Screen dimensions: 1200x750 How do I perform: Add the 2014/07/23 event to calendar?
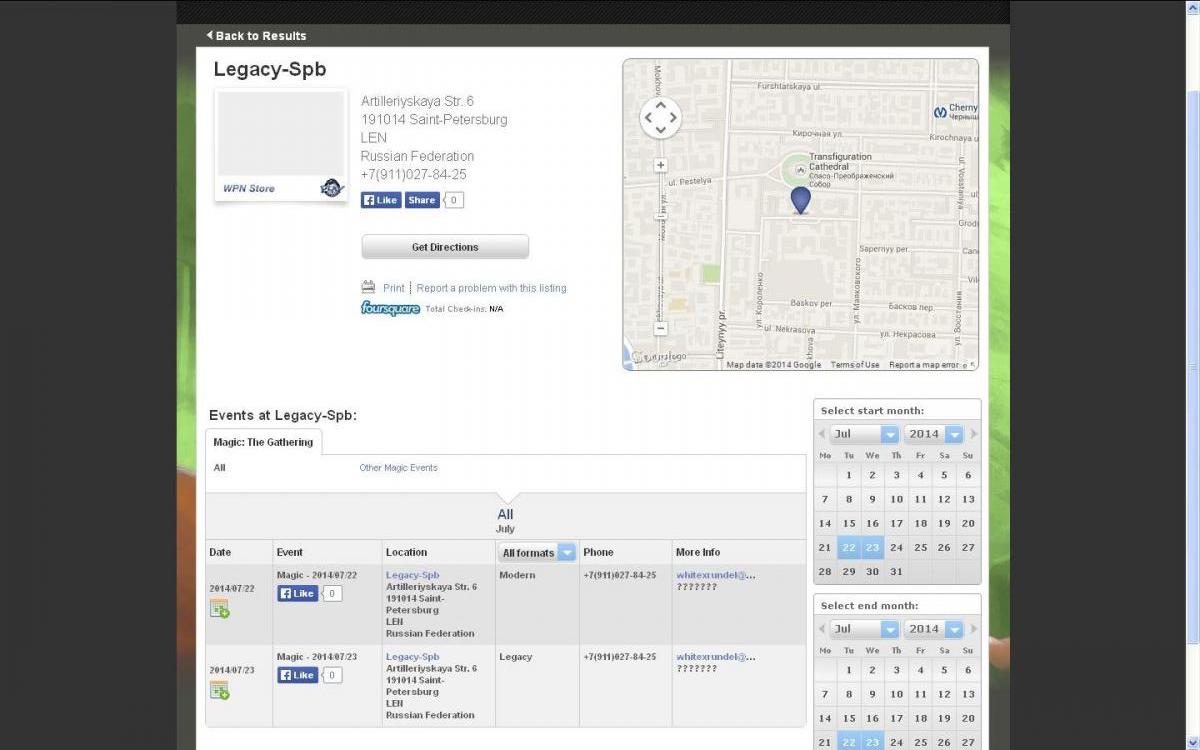219,690
